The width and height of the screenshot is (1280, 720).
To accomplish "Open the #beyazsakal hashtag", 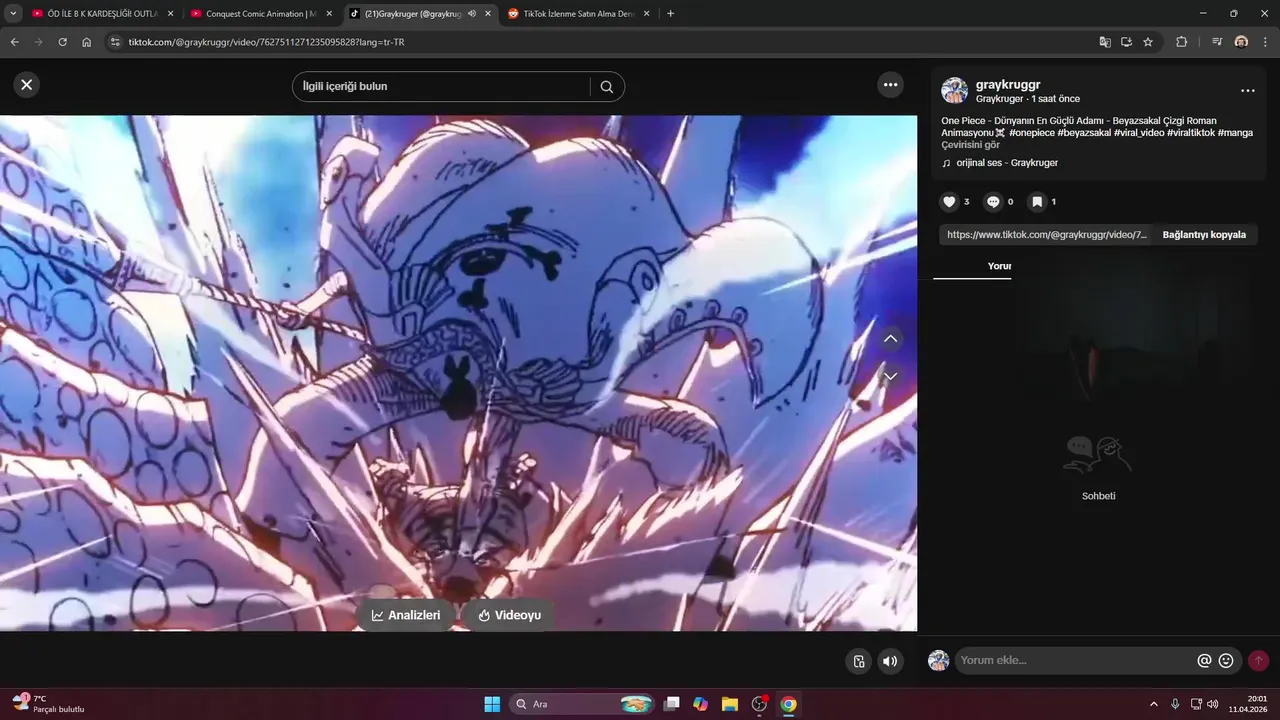I will [x=1084, y=133].
